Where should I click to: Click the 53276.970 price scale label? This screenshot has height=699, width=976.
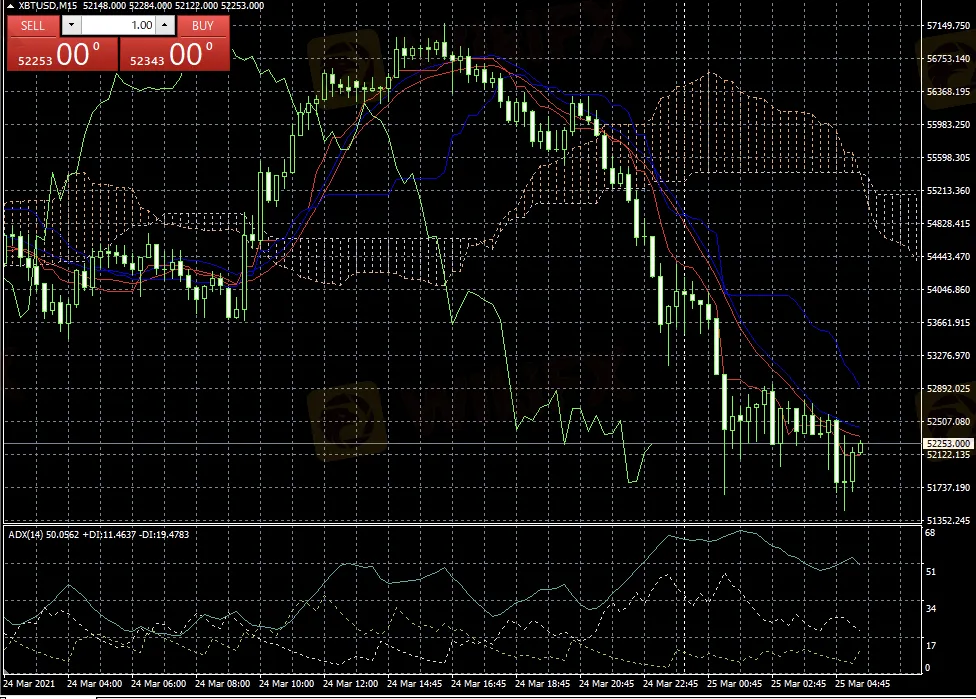pyautogui.click(x=948, y=355)
